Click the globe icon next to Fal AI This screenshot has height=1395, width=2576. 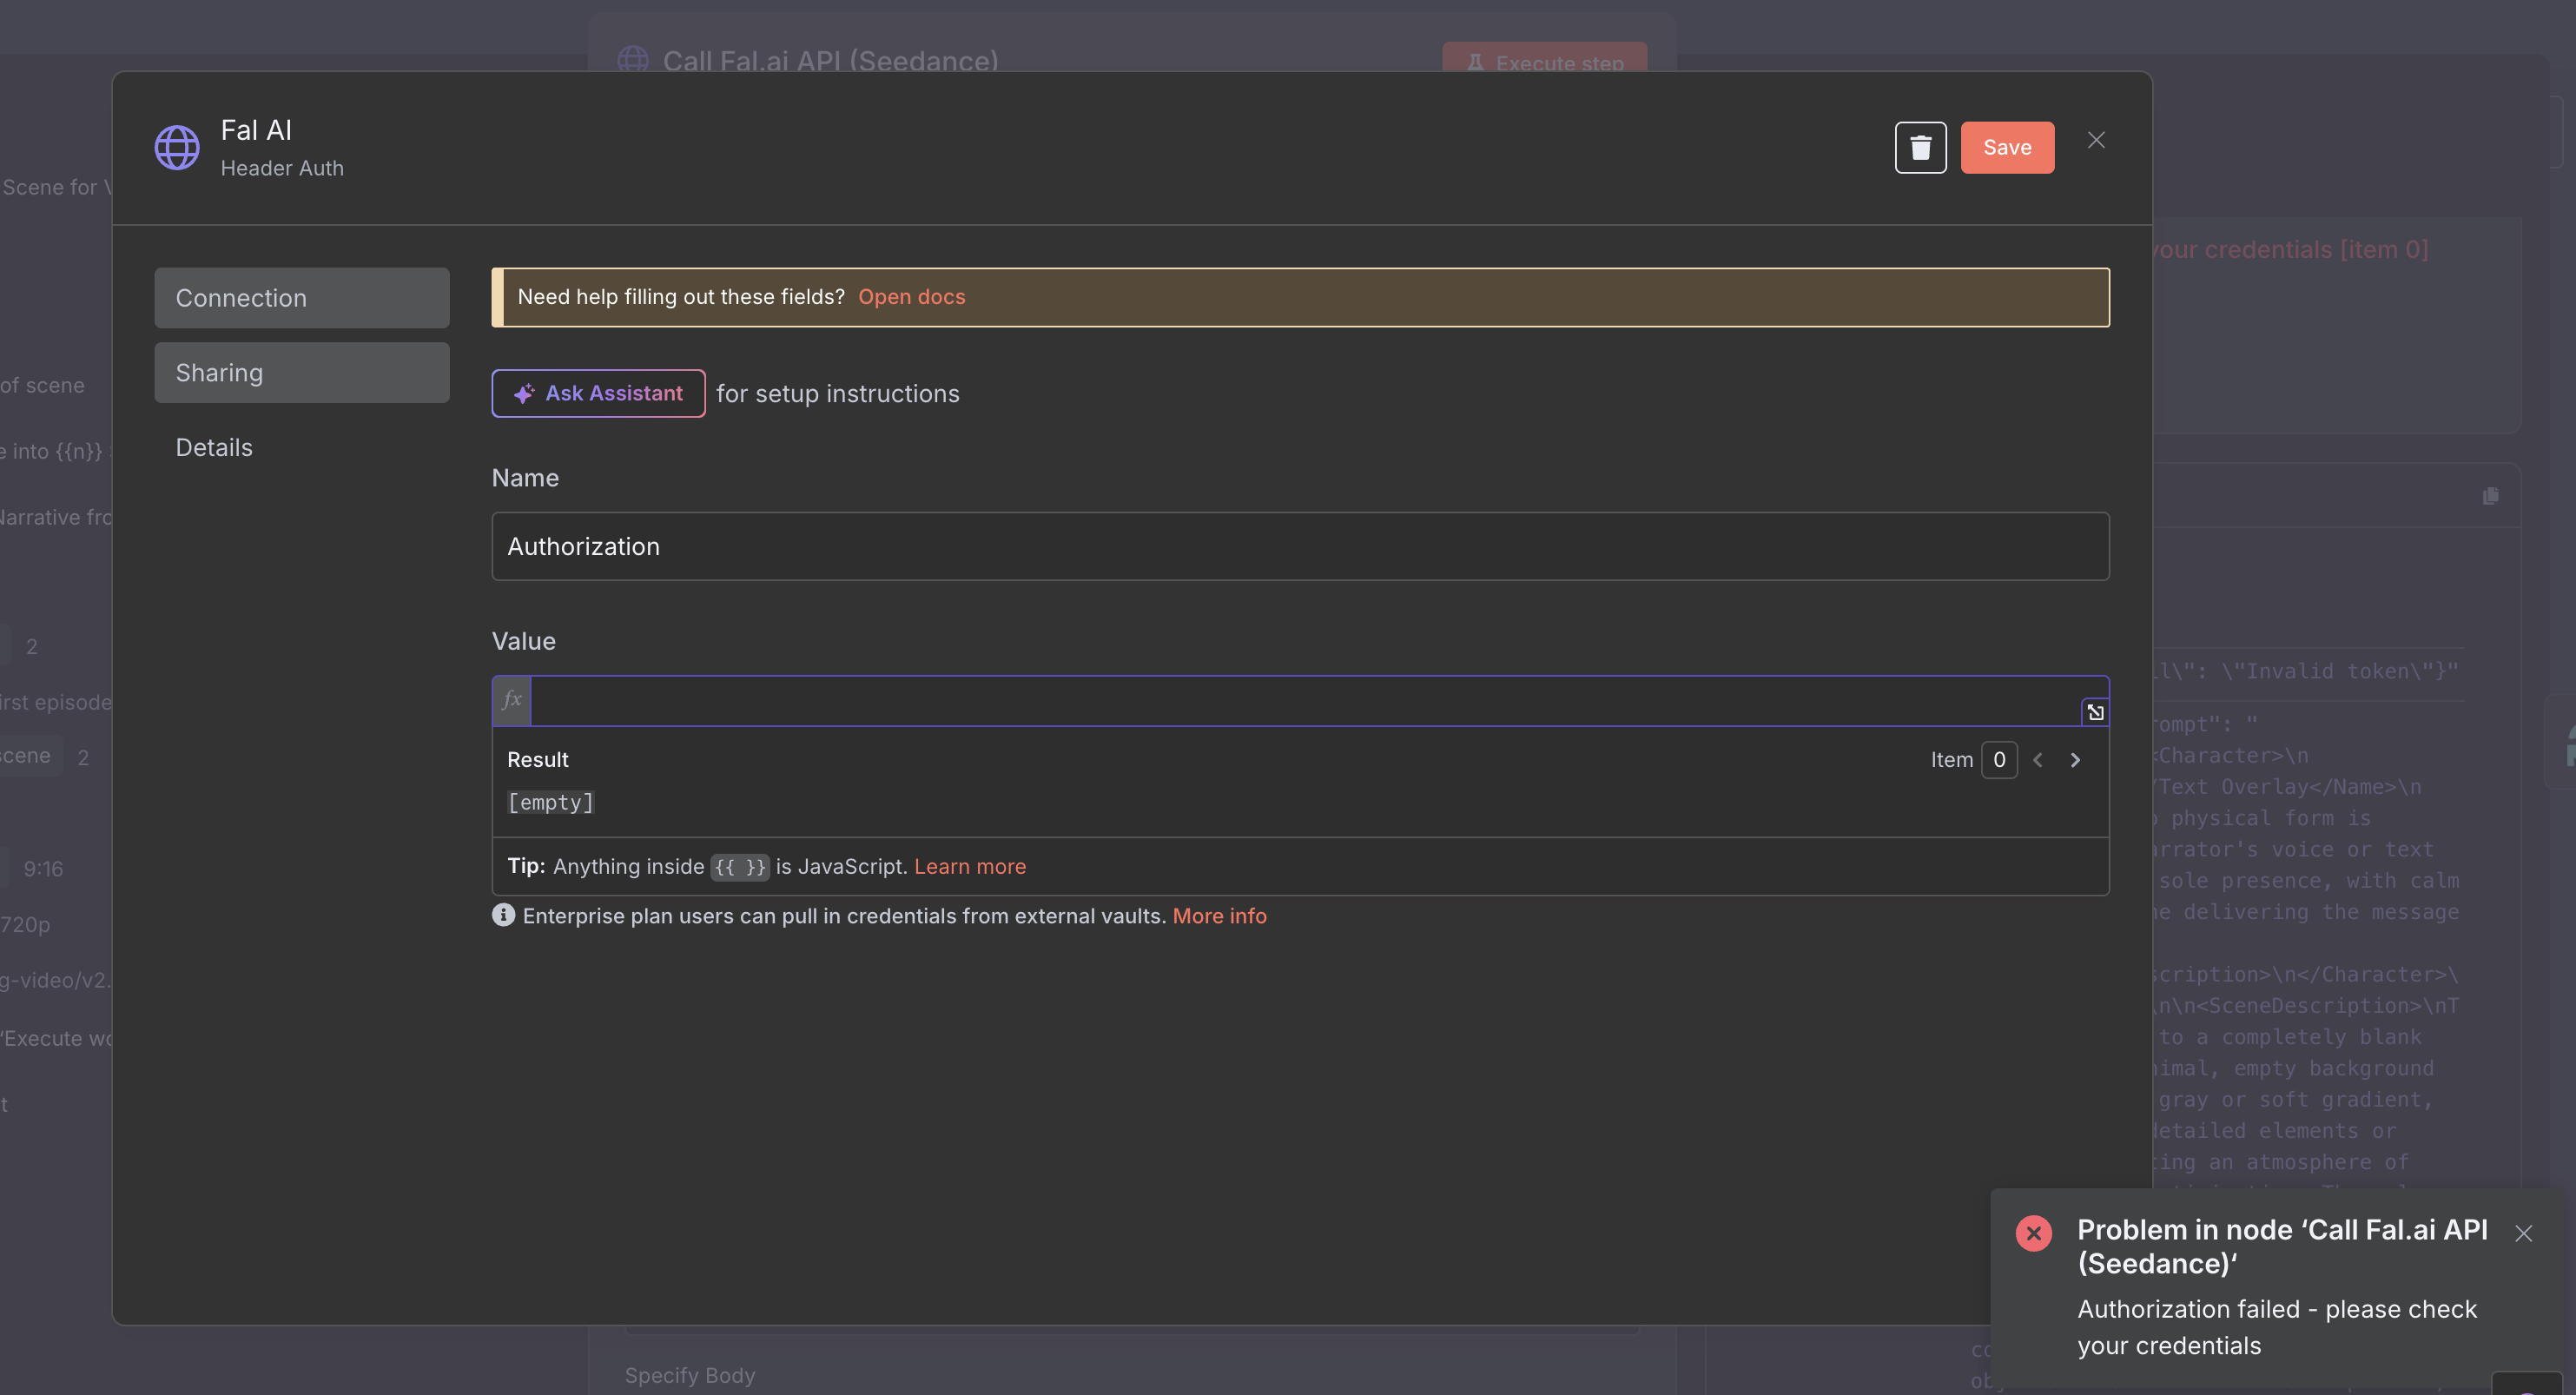pos(177,147)
